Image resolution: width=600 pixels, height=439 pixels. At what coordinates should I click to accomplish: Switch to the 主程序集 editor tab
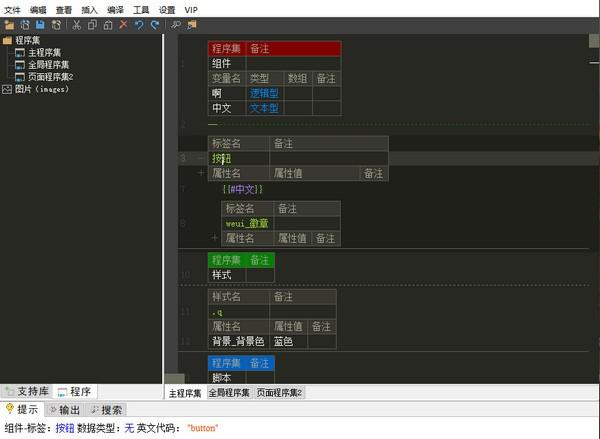tap(185, 393)
